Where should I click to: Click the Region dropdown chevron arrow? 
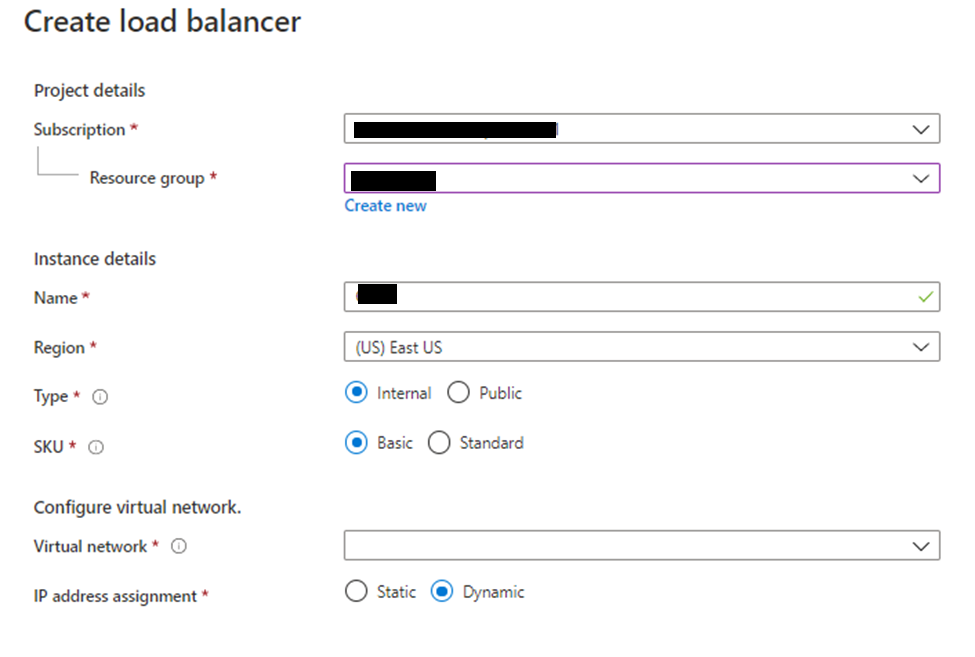tap(921, 347)
